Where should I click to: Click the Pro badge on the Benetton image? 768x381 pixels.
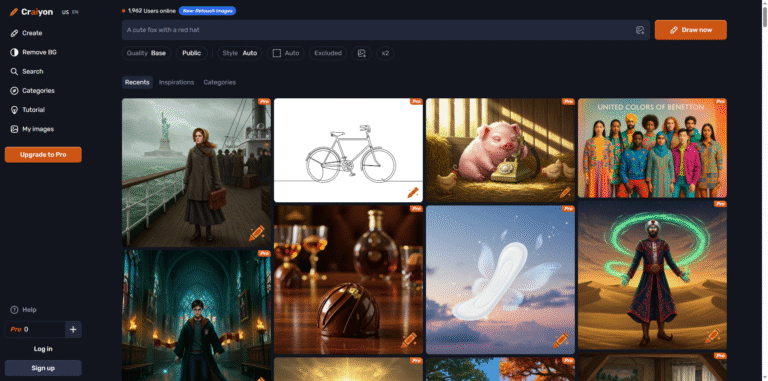pos(720,101)
